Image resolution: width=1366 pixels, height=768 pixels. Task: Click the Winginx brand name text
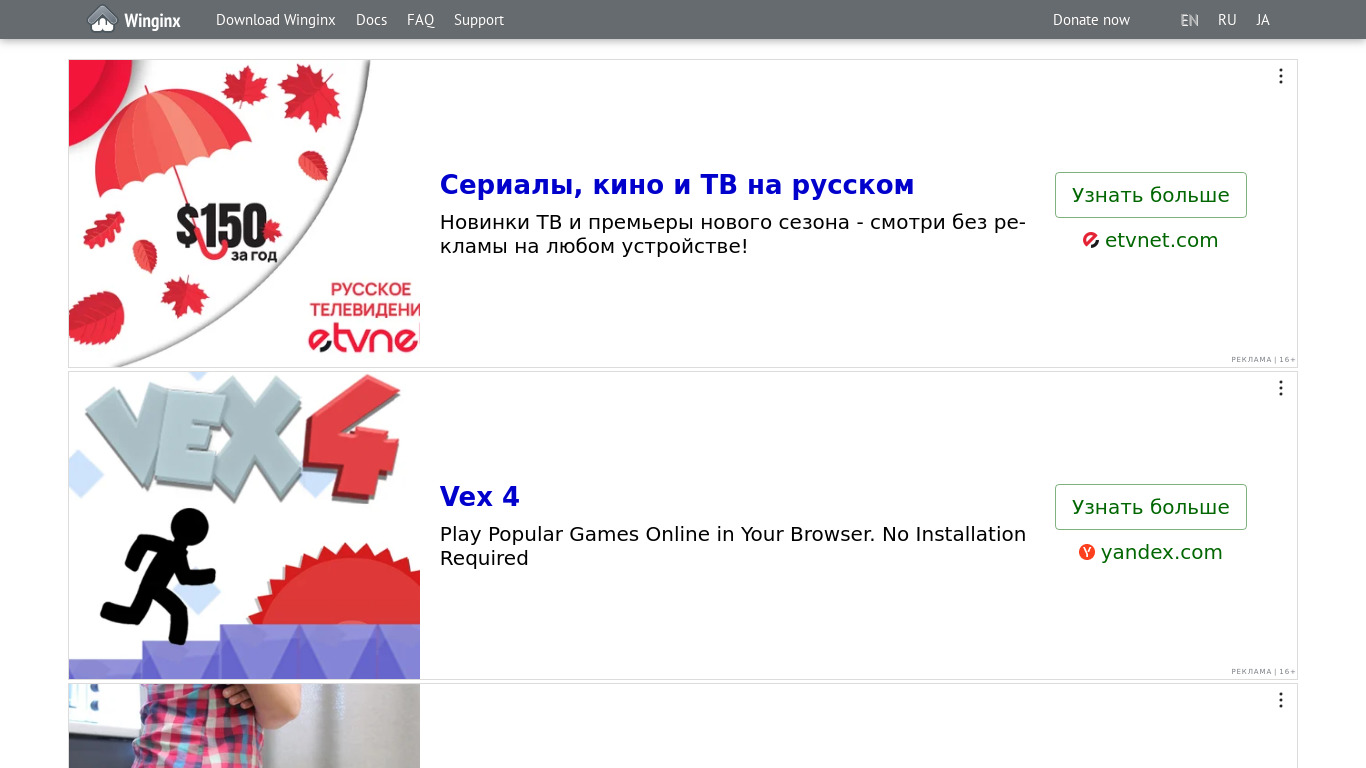(152, 20)
